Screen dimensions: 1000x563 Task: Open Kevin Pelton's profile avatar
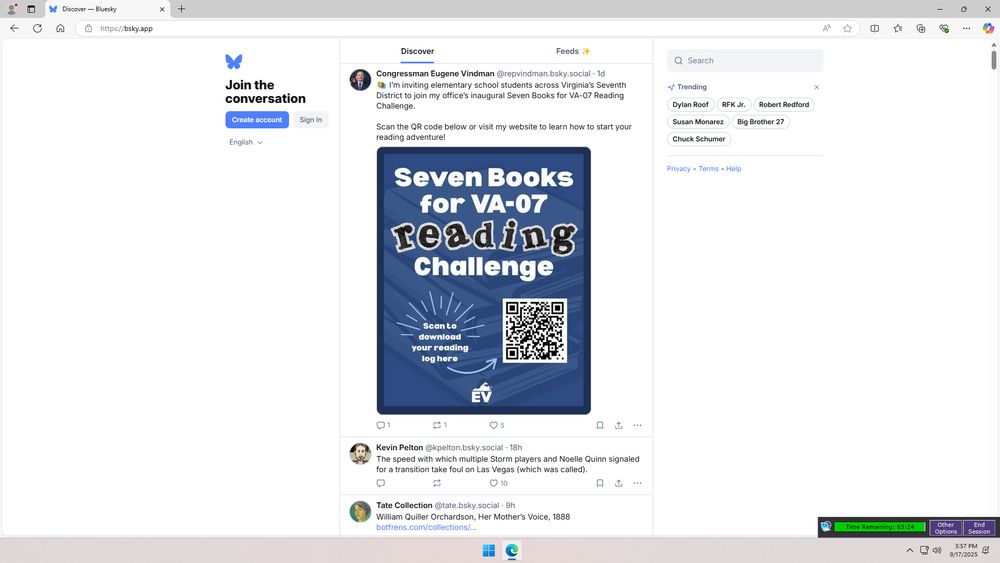pyautogui.click(x=360, y=454)
